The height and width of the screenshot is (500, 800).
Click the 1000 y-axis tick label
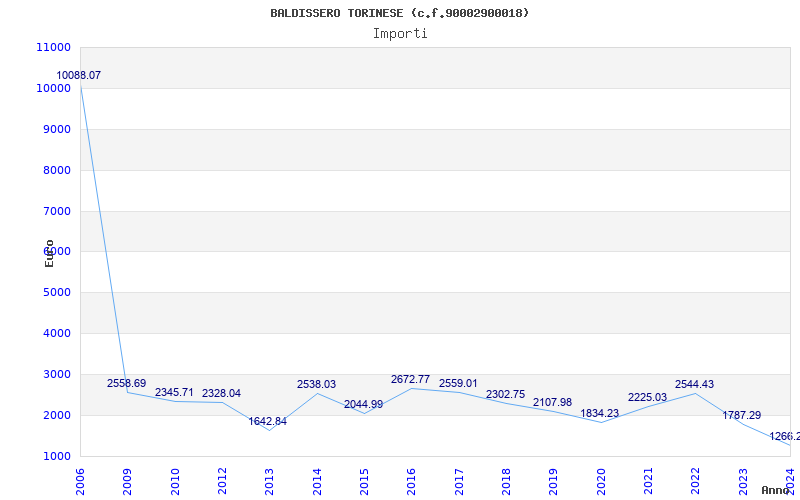click(57, 457)
